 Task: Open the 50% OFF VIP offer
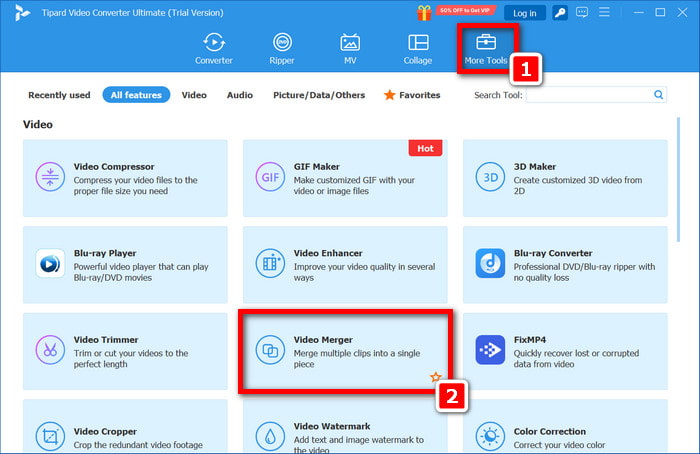[465, 10]
